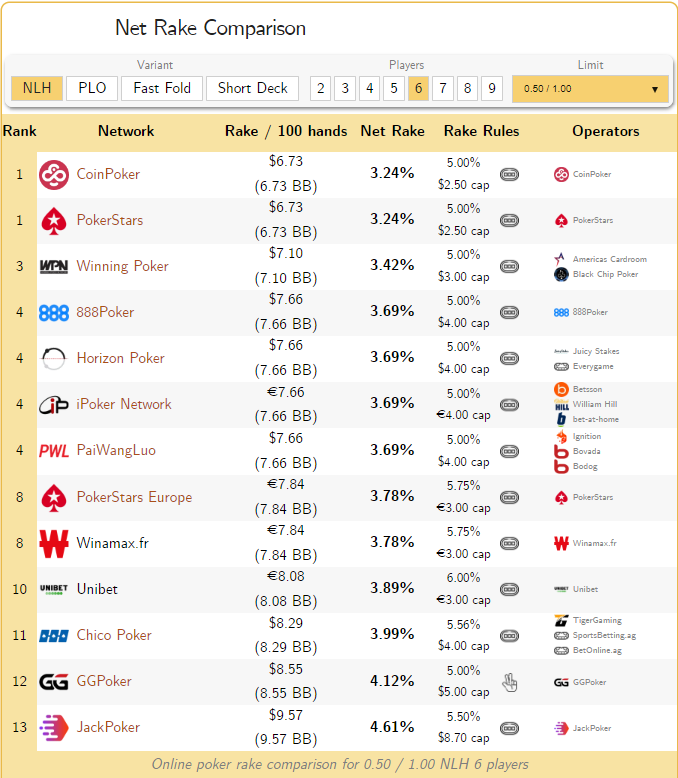Click the Black Chip Poker operator icon

pos(561,274)
